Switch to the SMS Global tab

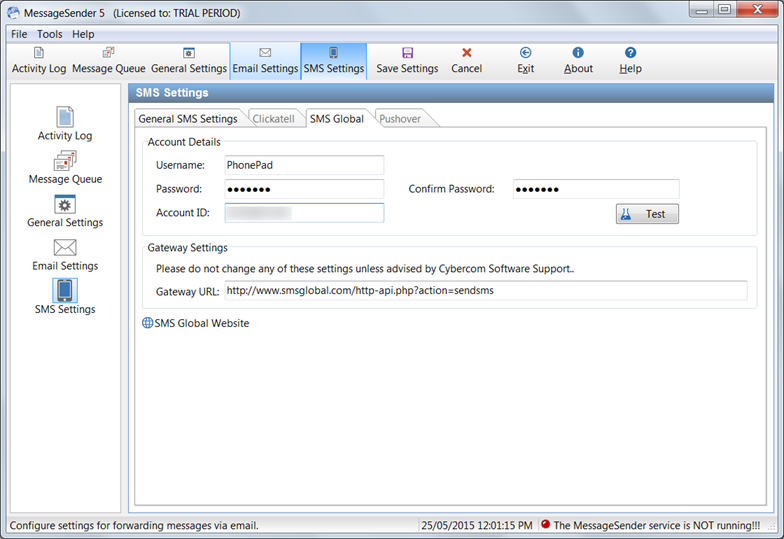[x=336, y=118]
